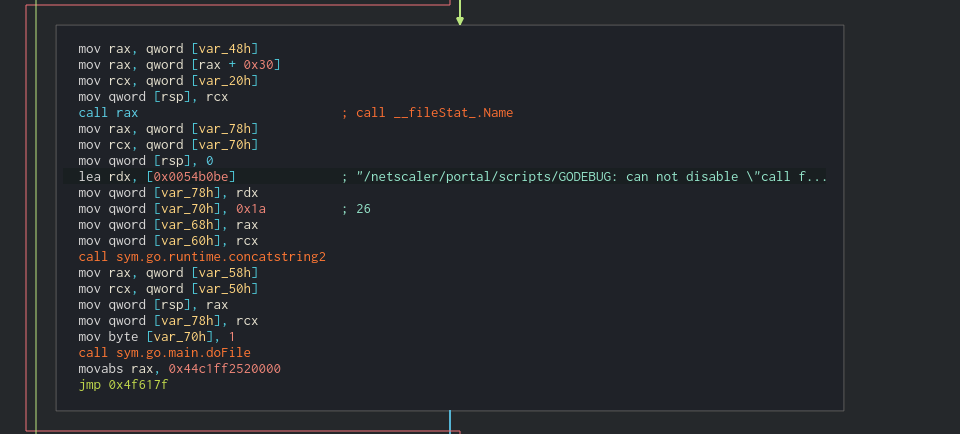Select the mov rax, qword [var_48h] line

(168, 49)
